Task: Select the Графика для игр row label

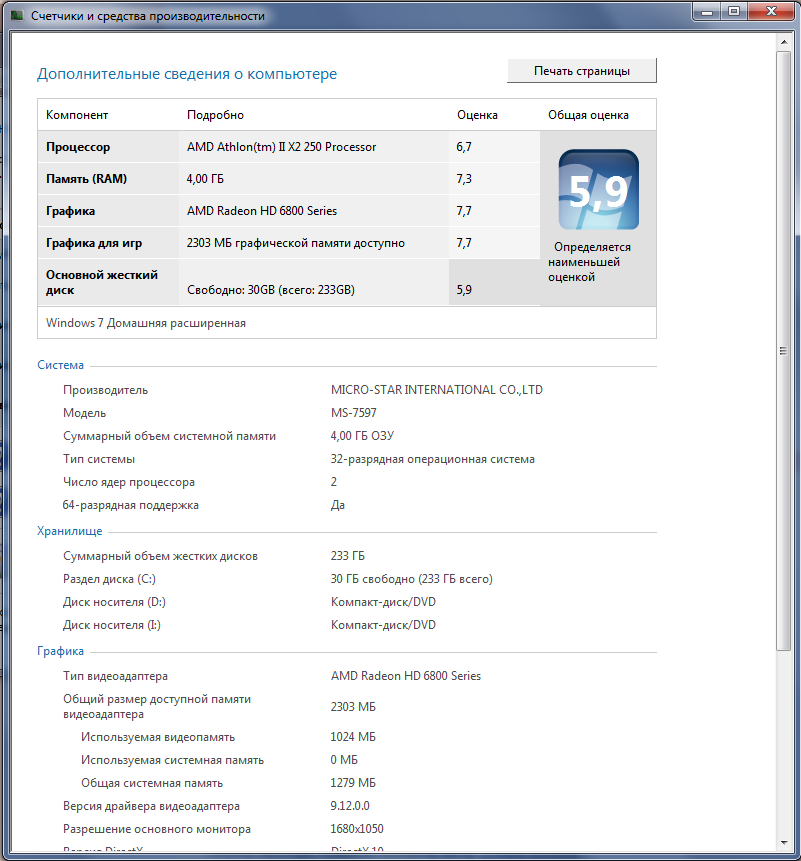Action: [x=94, y=243]
